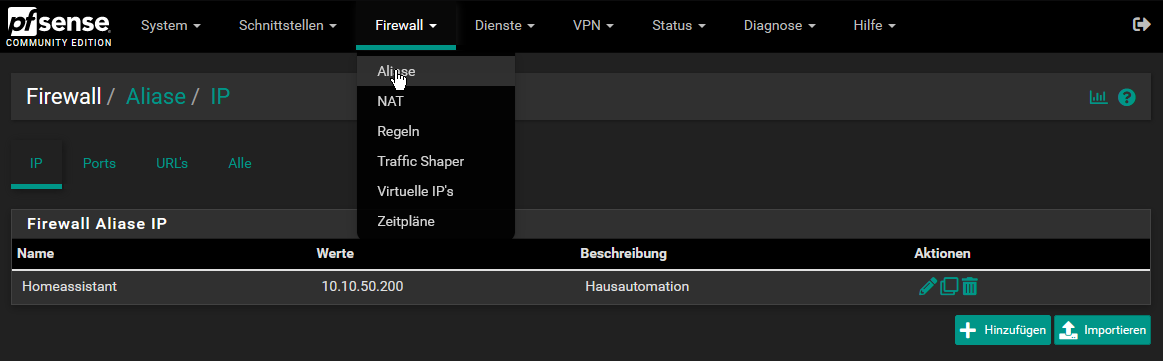Click the logout arrow icon

(x=1141, y=25)
